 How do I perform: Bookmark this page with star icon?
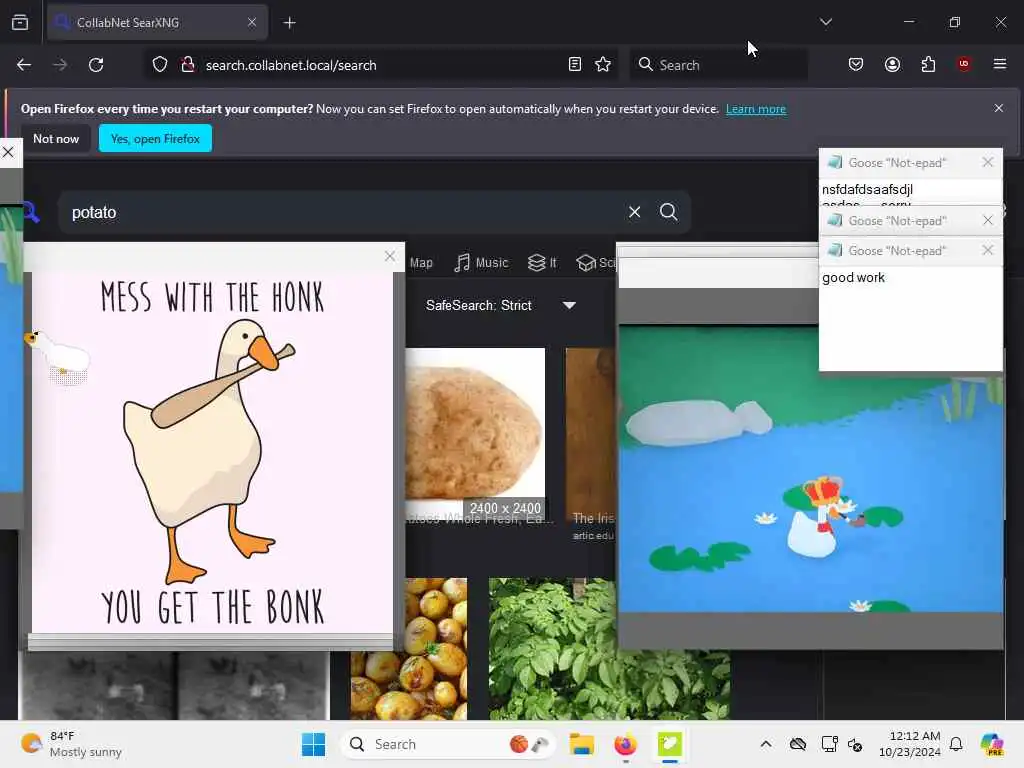click(603, 64)
